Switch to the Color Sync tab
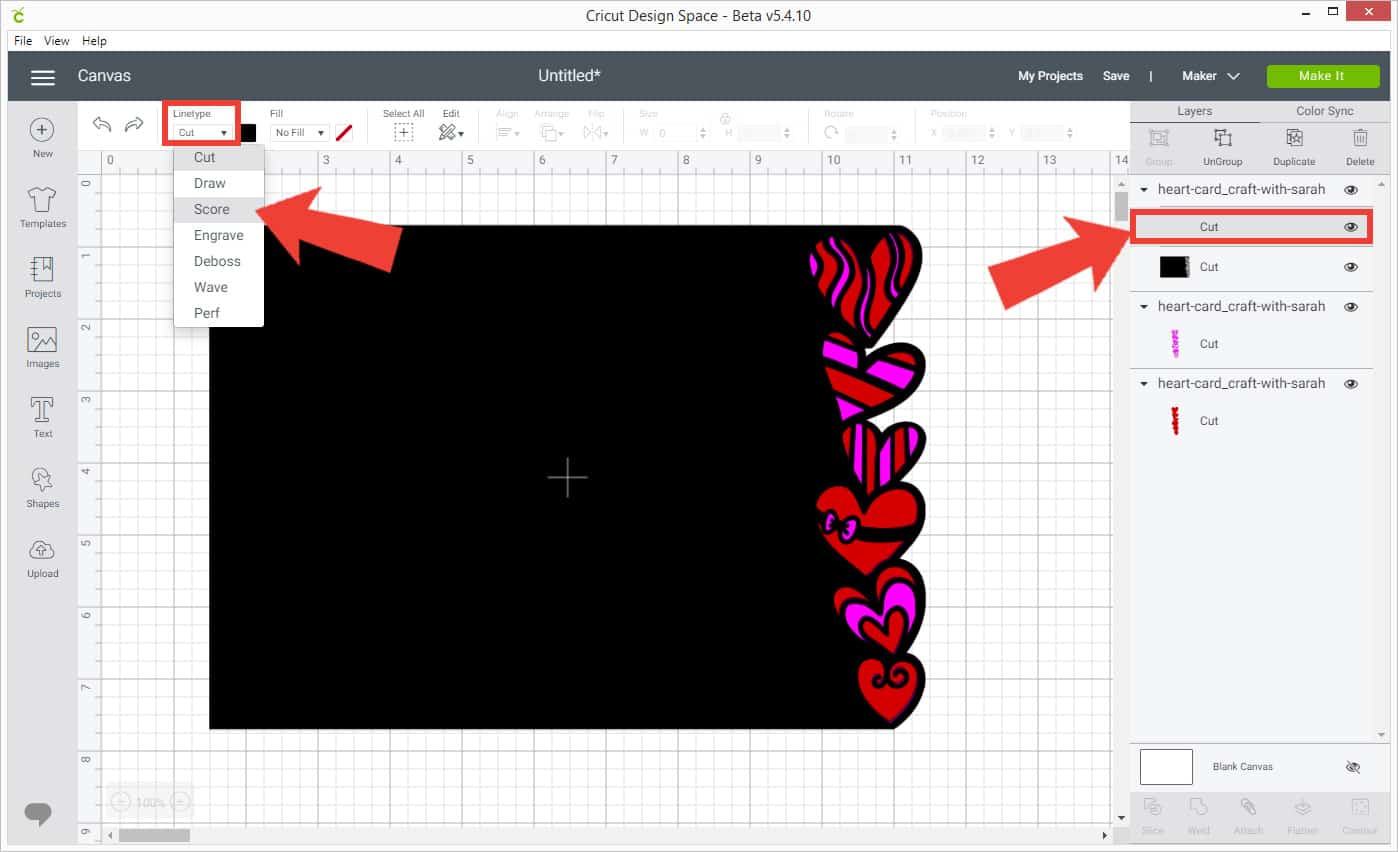The height and width of the screenshot is (852, 1398). click(1325, 111)
